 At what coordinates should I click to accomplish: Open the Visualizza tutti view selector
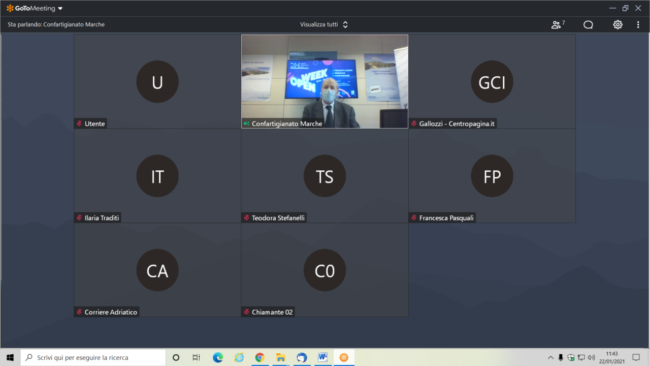click(324, 24)
